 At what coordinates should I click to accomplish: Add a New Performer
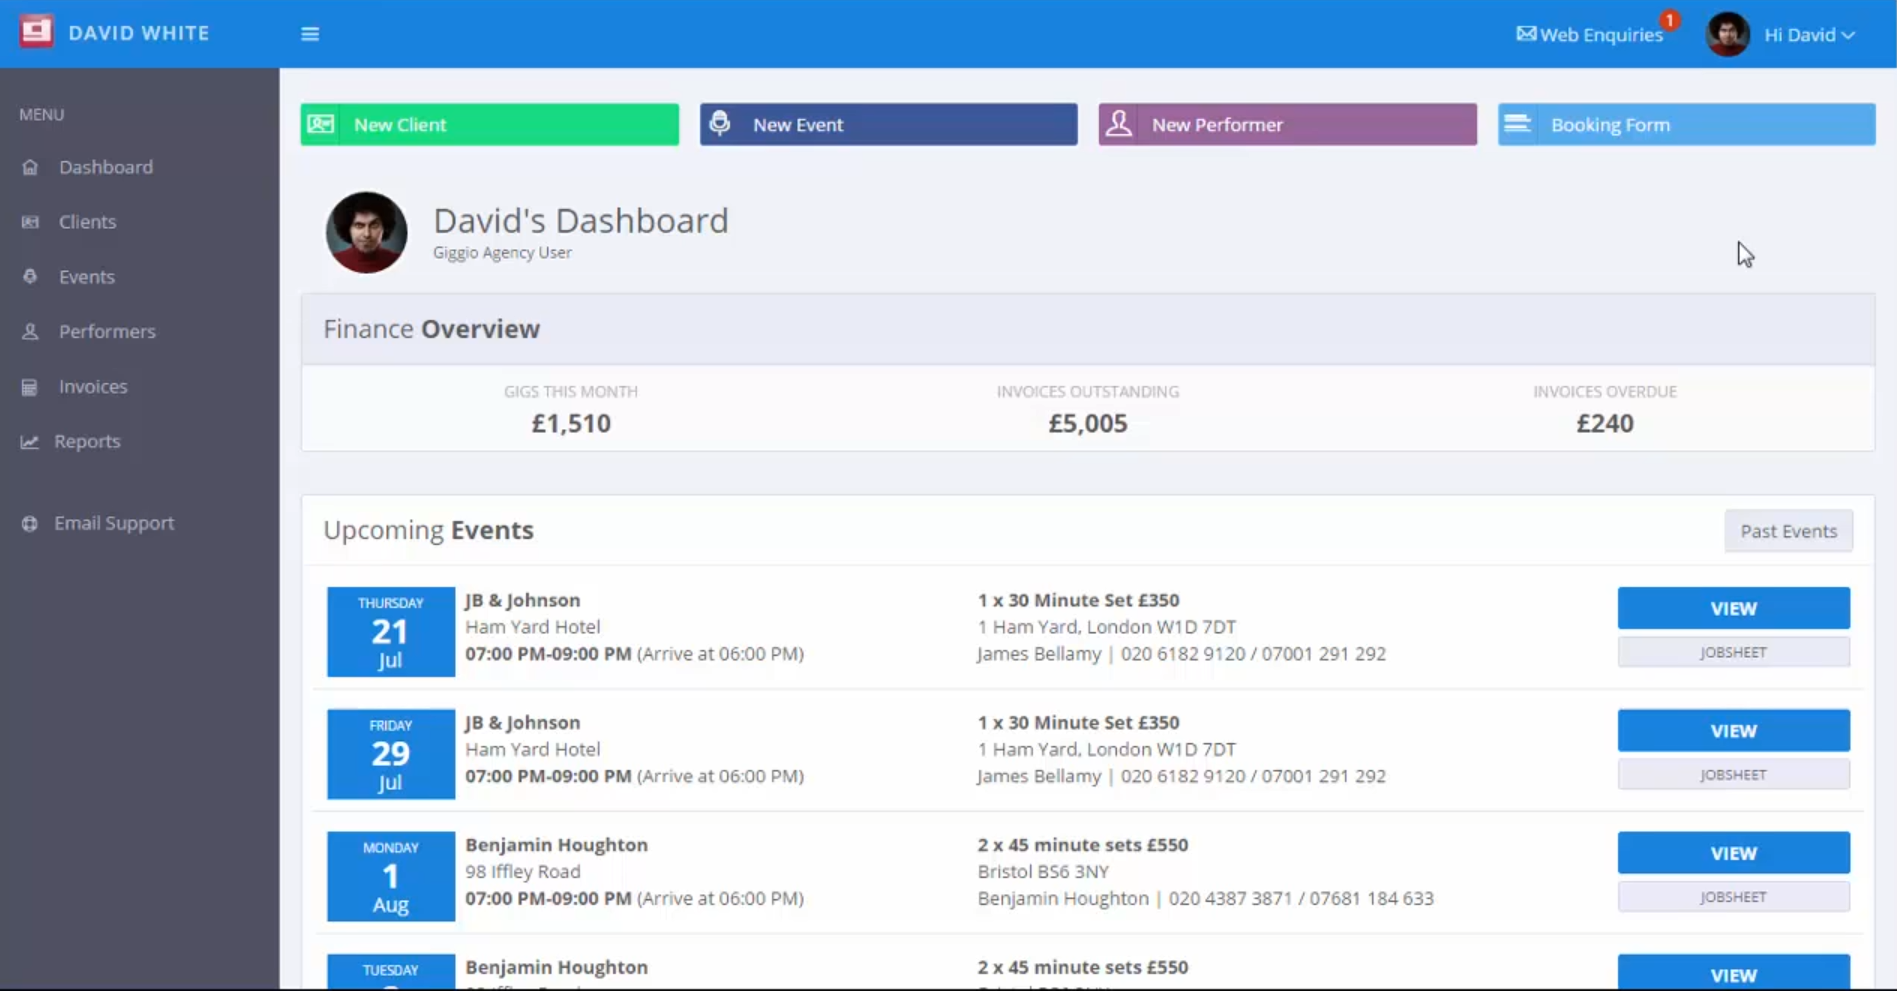click(1287, 125)
